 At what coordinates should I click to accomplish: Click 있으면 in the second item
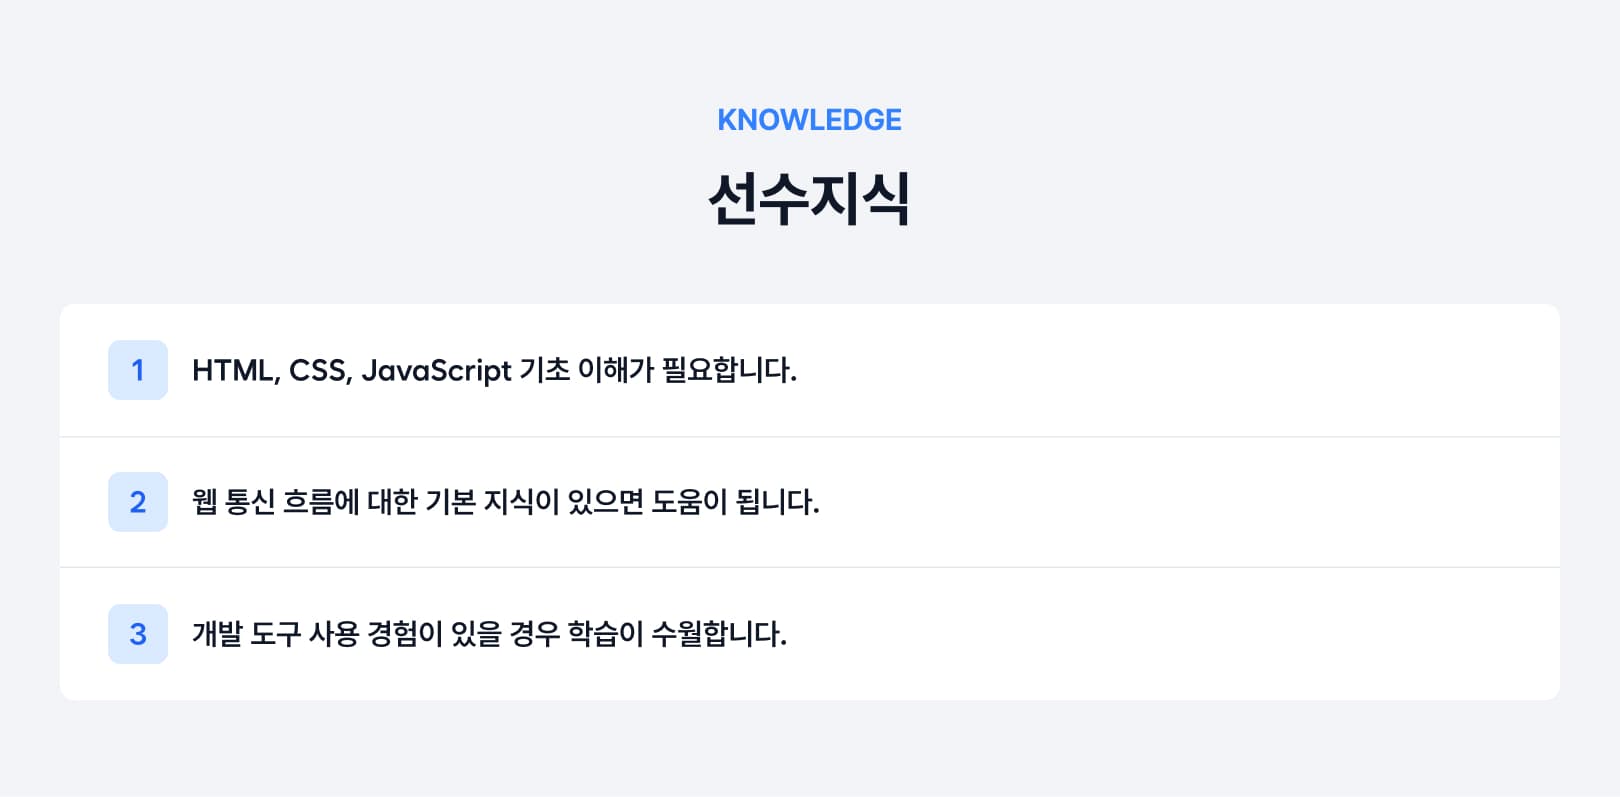pos(605,502)
